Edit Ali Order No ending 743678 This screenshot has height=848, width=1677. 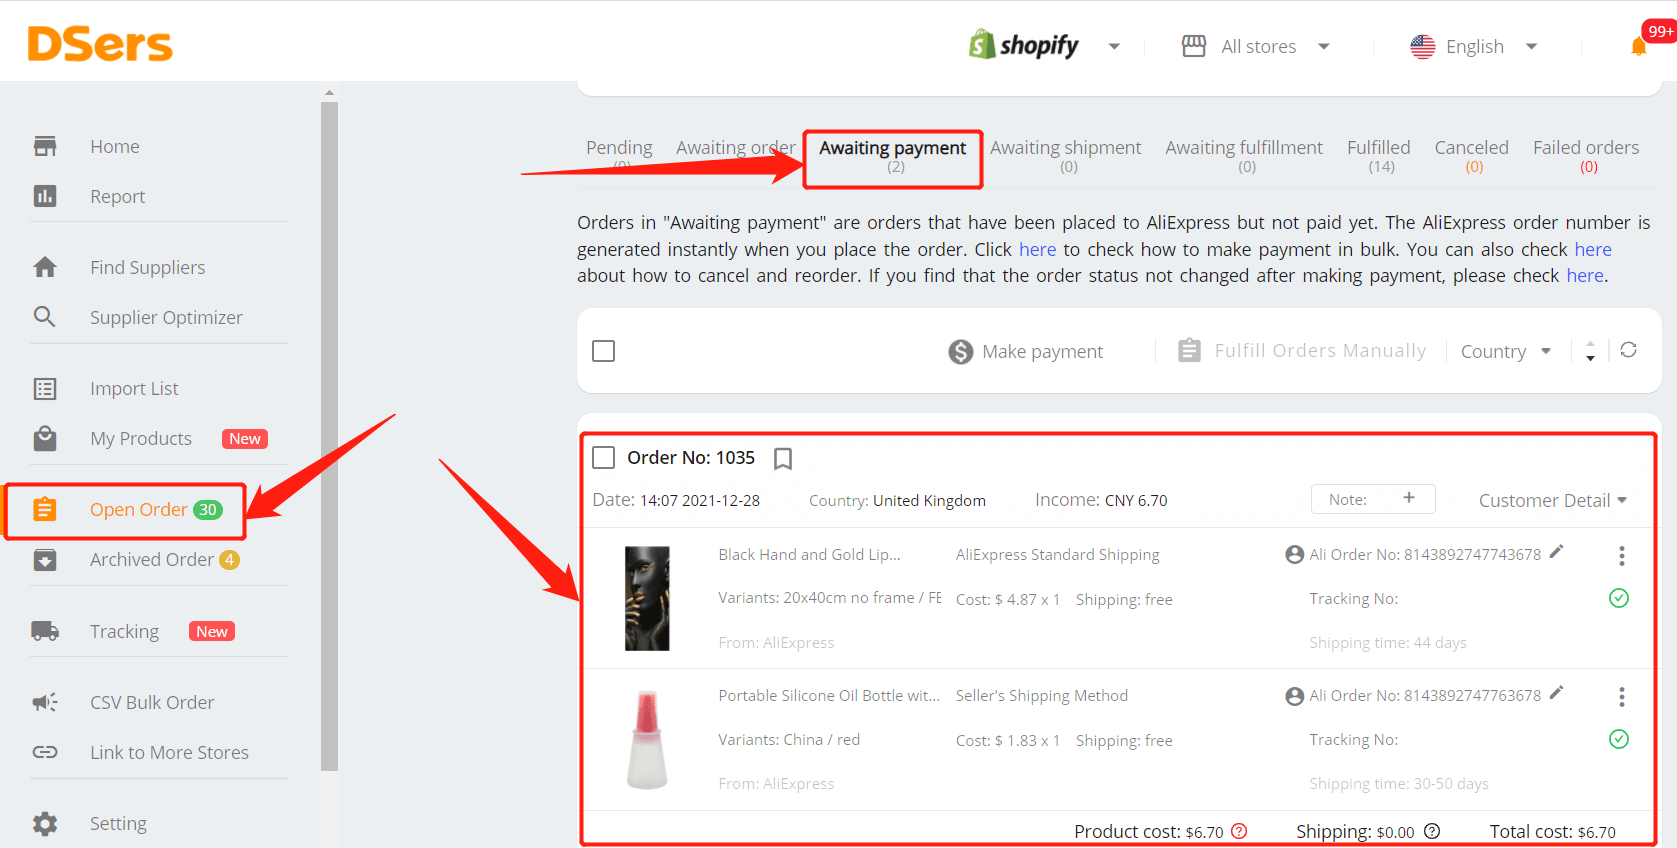(x=1556, y=552)
